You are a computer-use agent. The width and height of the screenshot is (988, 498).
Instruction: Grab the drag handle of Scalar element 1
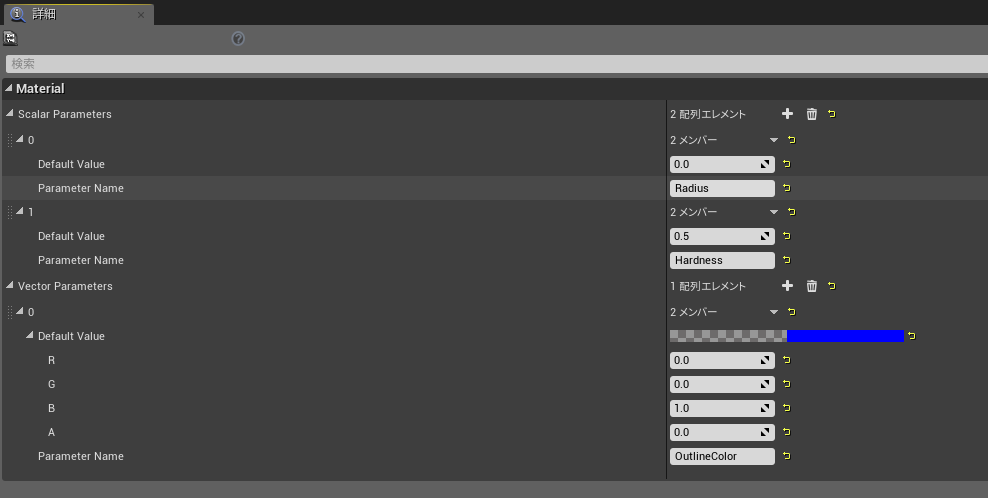point(9,212)
